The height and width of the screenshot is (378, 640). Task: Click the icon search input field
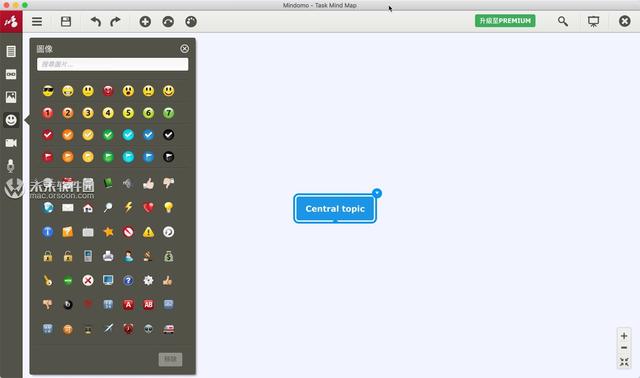click(113, 64)
